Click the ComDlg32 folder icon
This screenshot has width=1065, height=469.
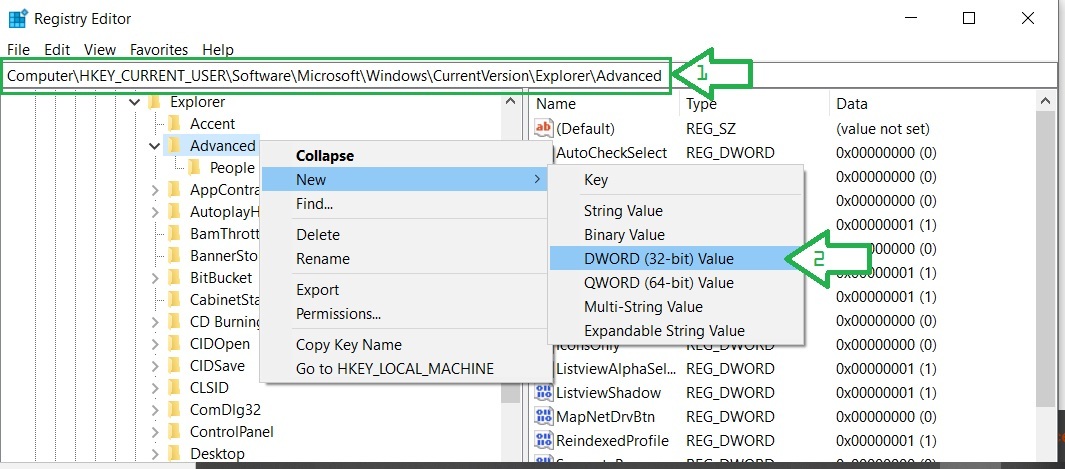[175, 409]
